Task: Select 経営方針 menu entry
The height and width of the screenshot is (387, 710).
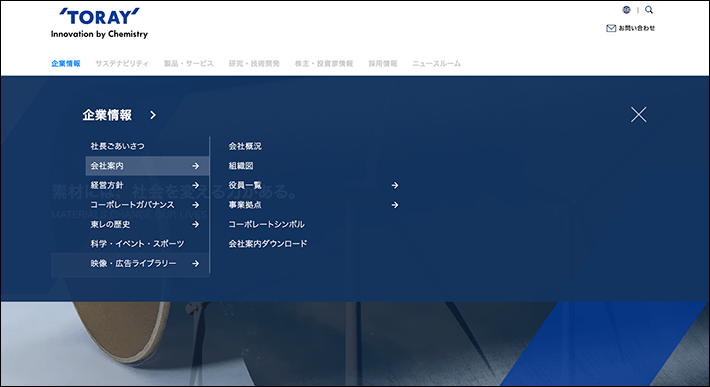Action: (107, 185)
